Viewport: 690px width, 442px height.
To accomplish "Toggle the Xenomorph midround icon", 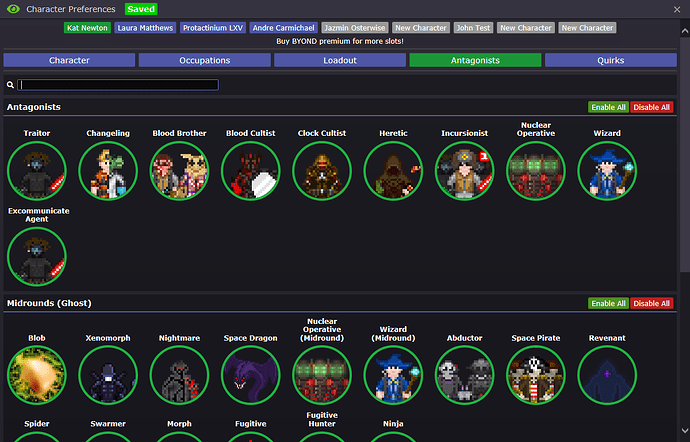I will (108, 375).
